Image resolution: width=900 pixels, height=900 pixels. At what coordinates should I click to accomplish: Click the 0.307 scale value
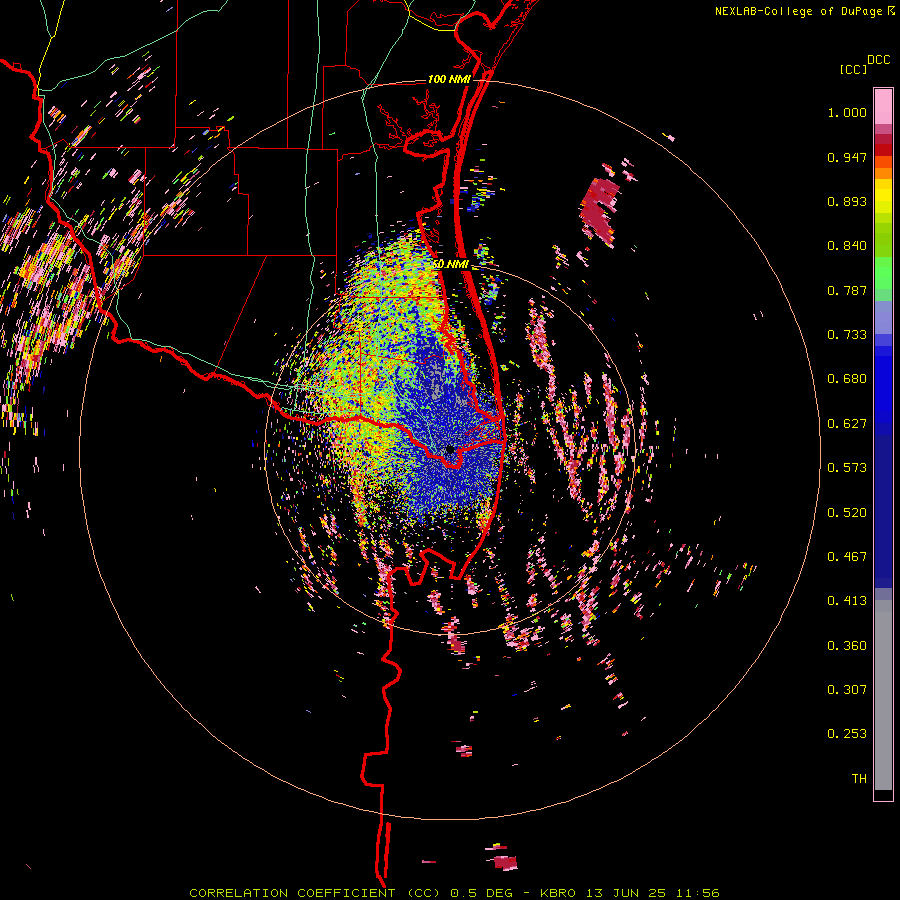click(847, 689)
